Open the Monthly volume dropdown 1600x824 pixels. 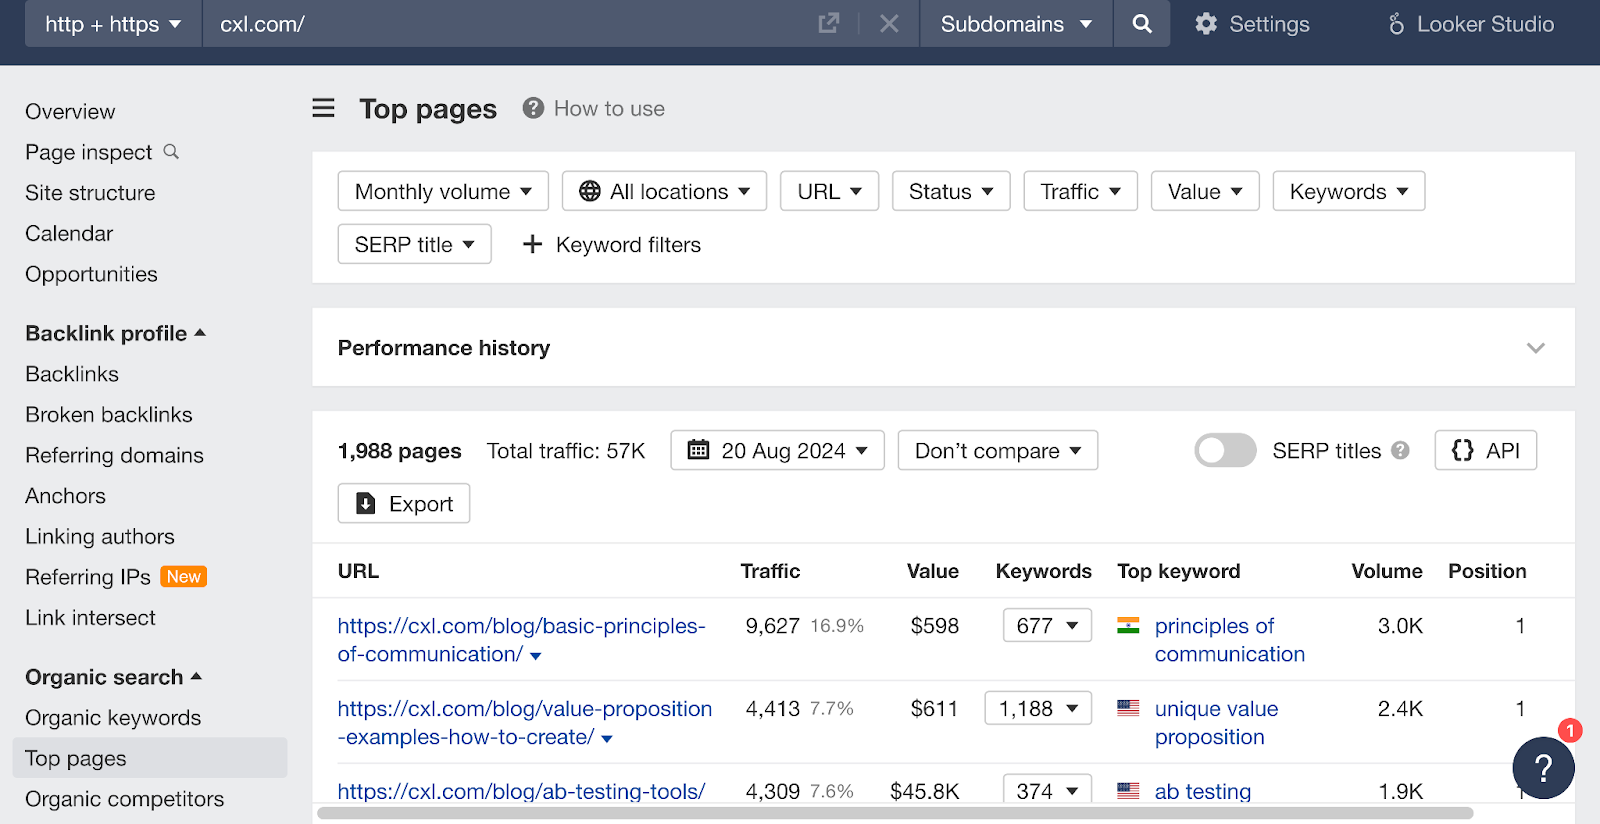443,191
